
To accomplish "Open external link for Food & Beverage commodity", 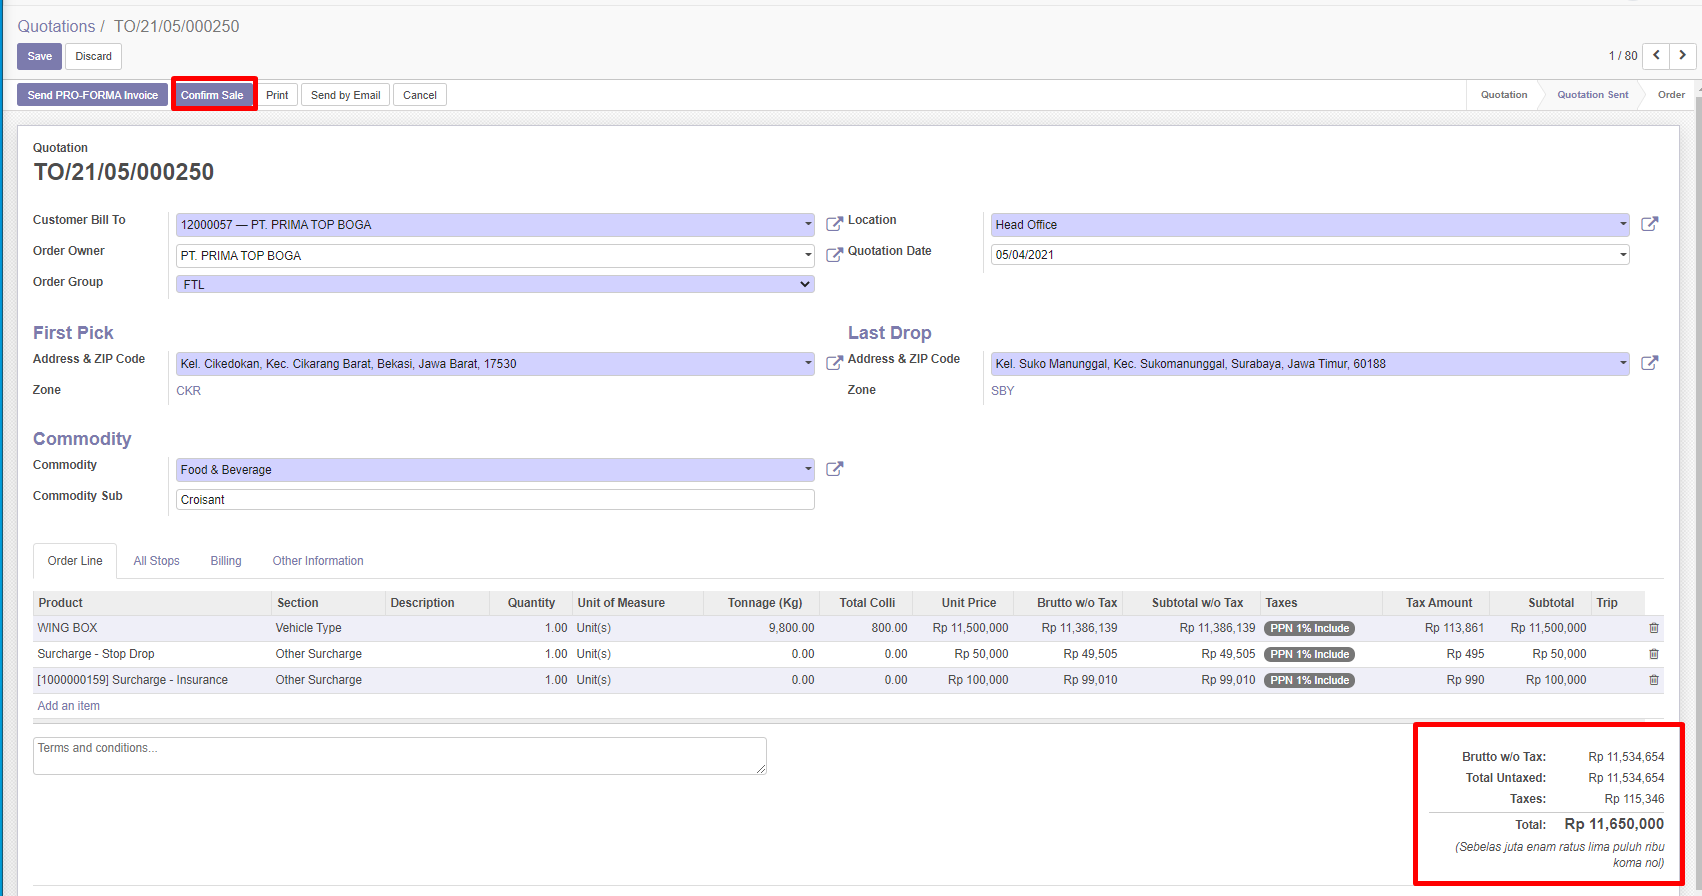I will coord(834,469).
